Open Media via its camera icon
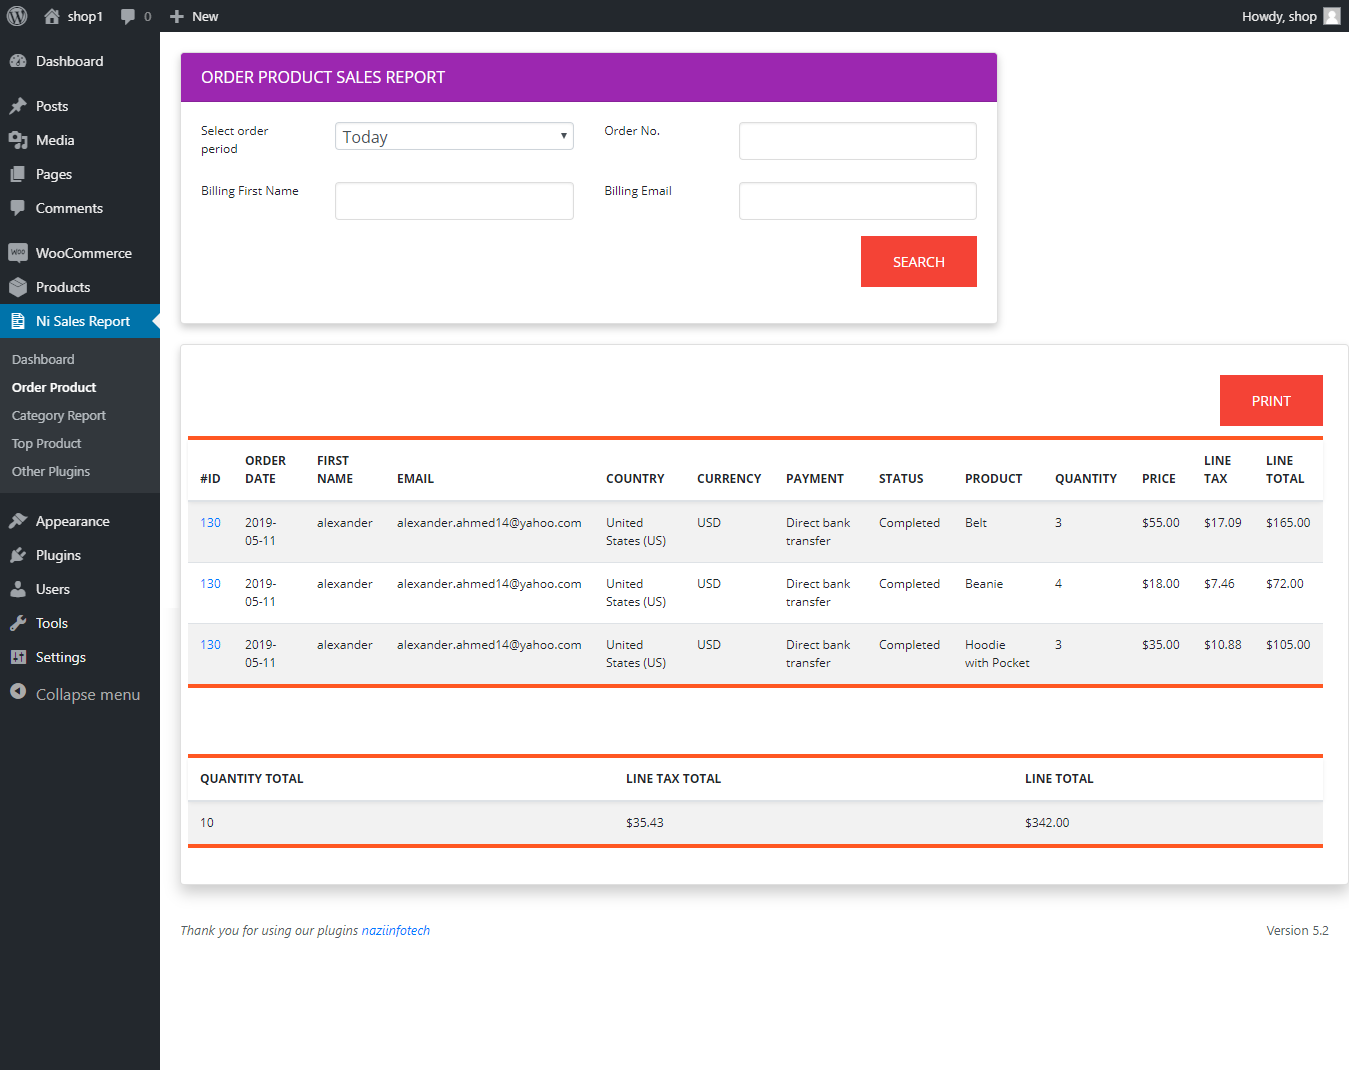This screenshot has height=1070, width=1349. (x=19, y=140)
